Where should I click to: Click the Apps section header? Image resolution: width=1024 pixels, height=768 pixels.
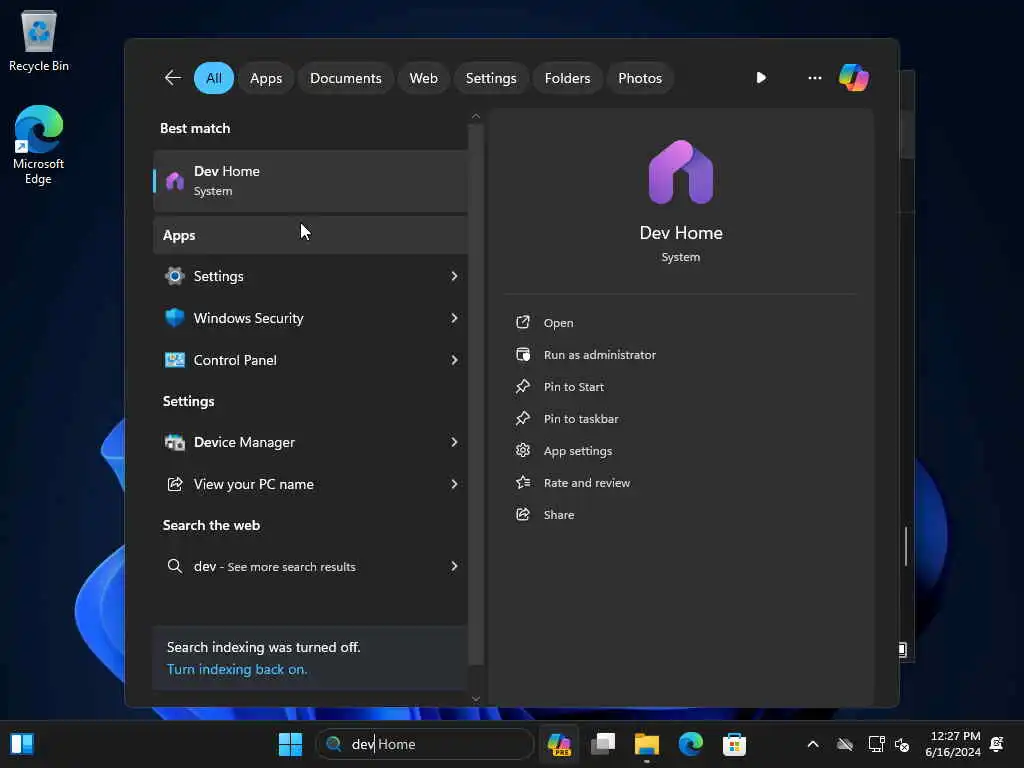click(x=311, y=235)
